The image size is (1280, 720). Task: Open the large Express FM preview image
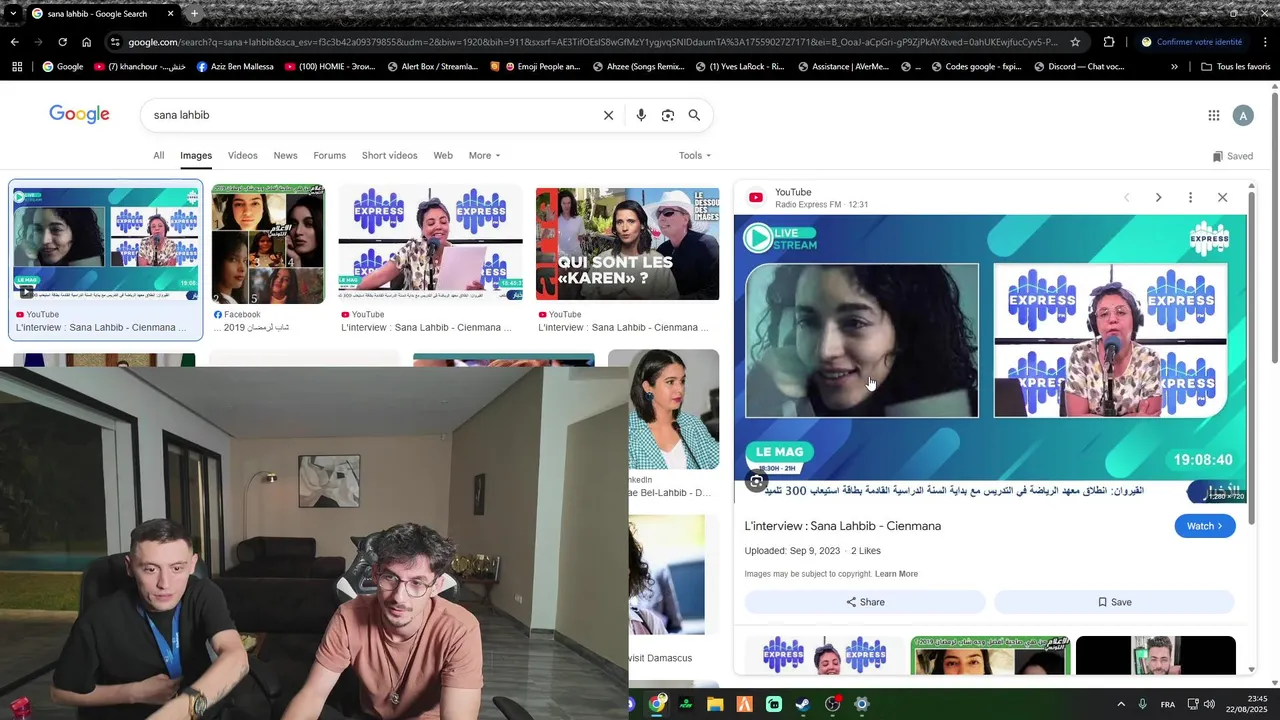[x=990, y=359]
